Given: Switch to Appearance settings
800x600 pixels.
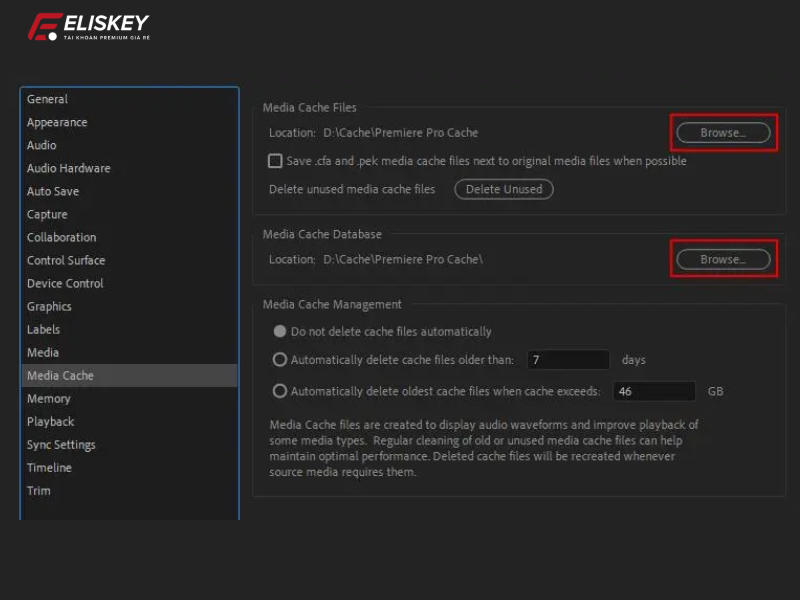Looking at the screenshot, I should (57, 122).
